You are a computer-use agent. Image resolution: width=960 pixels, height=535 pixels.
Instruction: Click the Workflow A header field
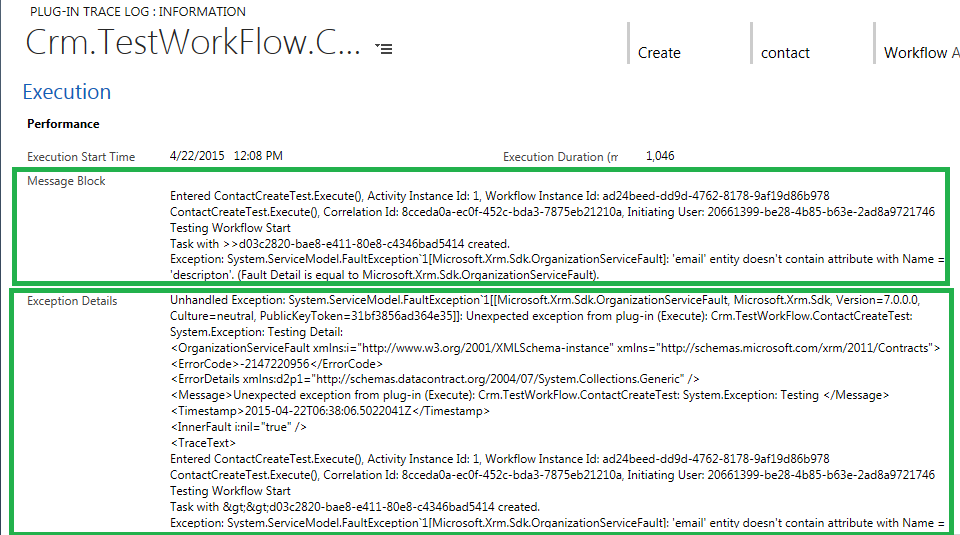click(921, 53)
